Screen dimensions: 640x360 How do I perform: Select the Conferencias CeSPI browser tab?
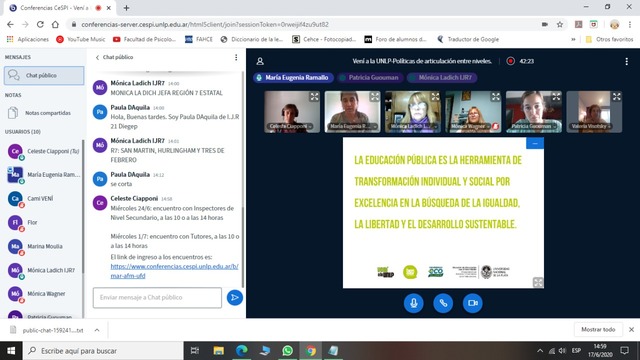click(60, 8)
